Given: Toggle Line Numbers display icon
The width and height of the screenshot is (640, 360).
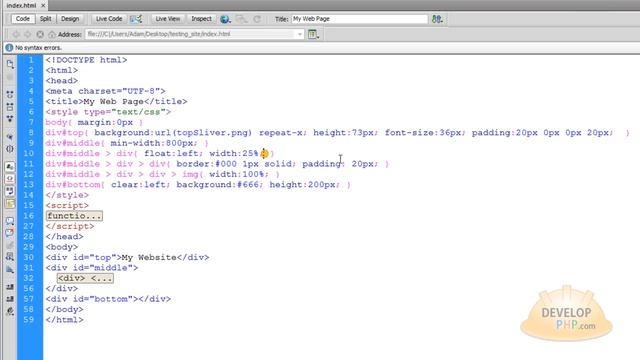Looking at the screenshot, I should pyautogui.click(x=10, y=167).
